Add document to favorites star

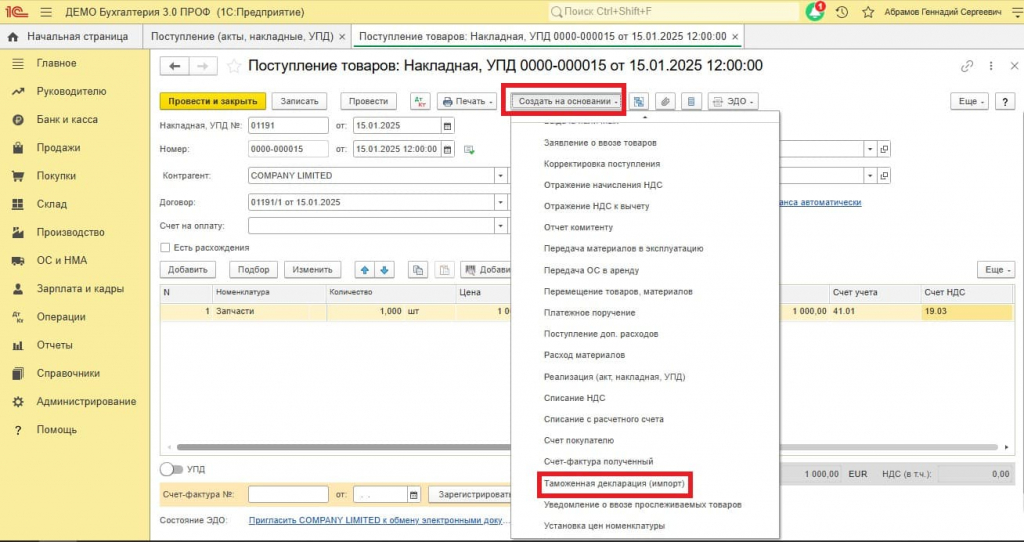tap(234, 66)
